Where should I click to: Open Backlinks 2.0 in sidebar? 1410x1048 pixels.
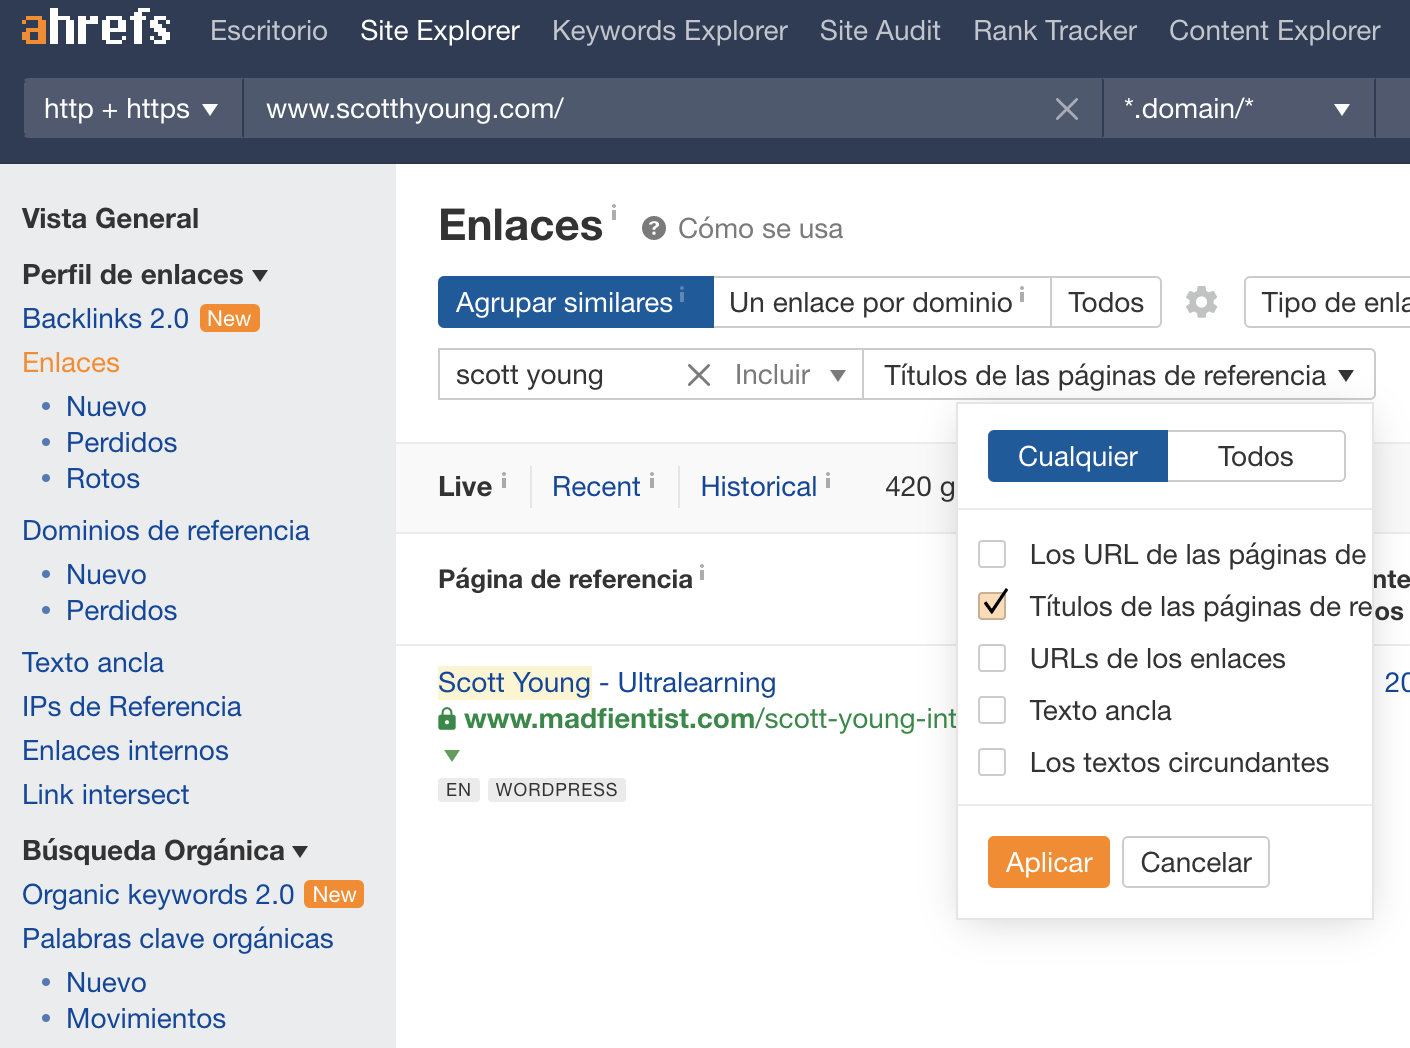[105, 318]
